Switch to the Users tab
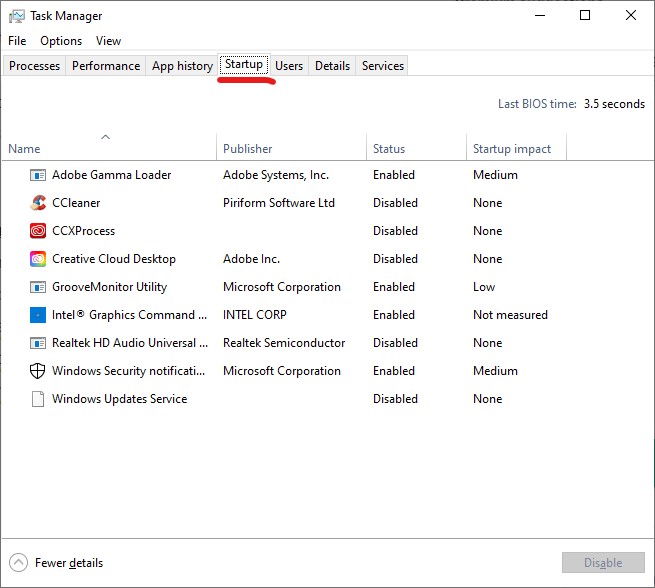 click(x=289, y=66)
